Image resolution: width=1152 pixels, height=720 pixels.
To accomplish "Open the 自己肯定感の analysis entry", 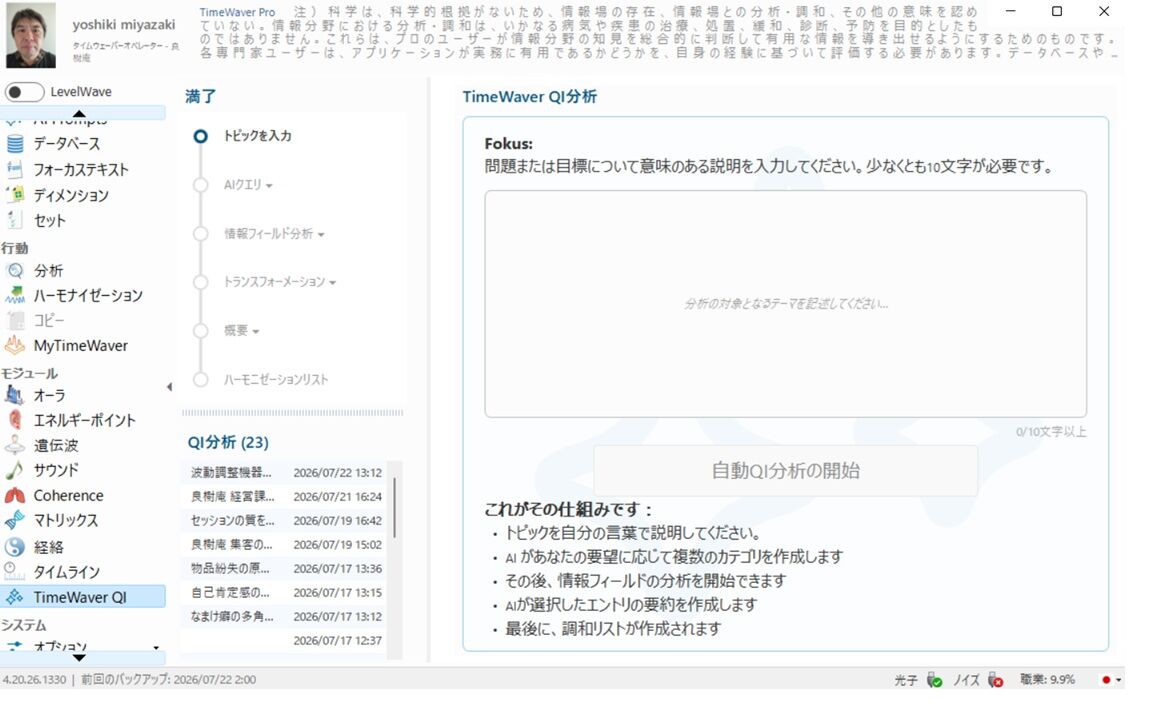I will tap(286, 593).
